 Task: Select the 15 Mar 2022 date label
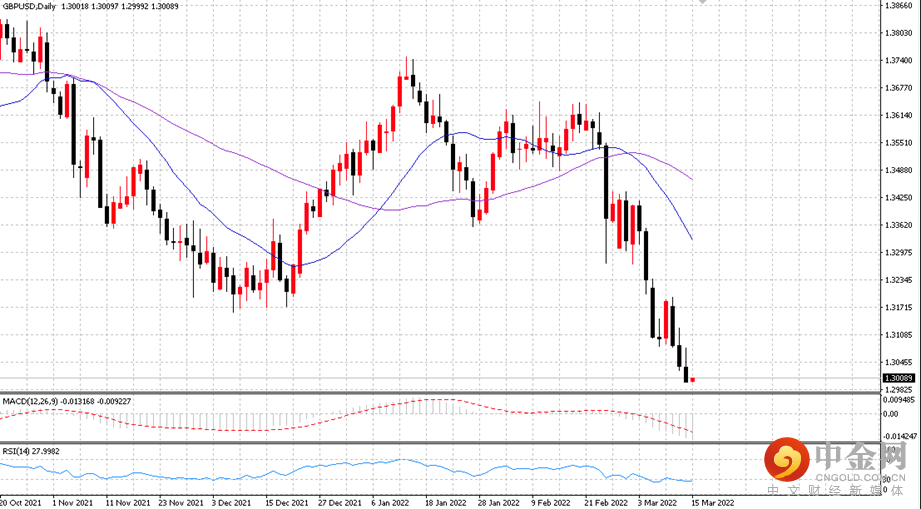pyautogui.click(x=712, y=503)
